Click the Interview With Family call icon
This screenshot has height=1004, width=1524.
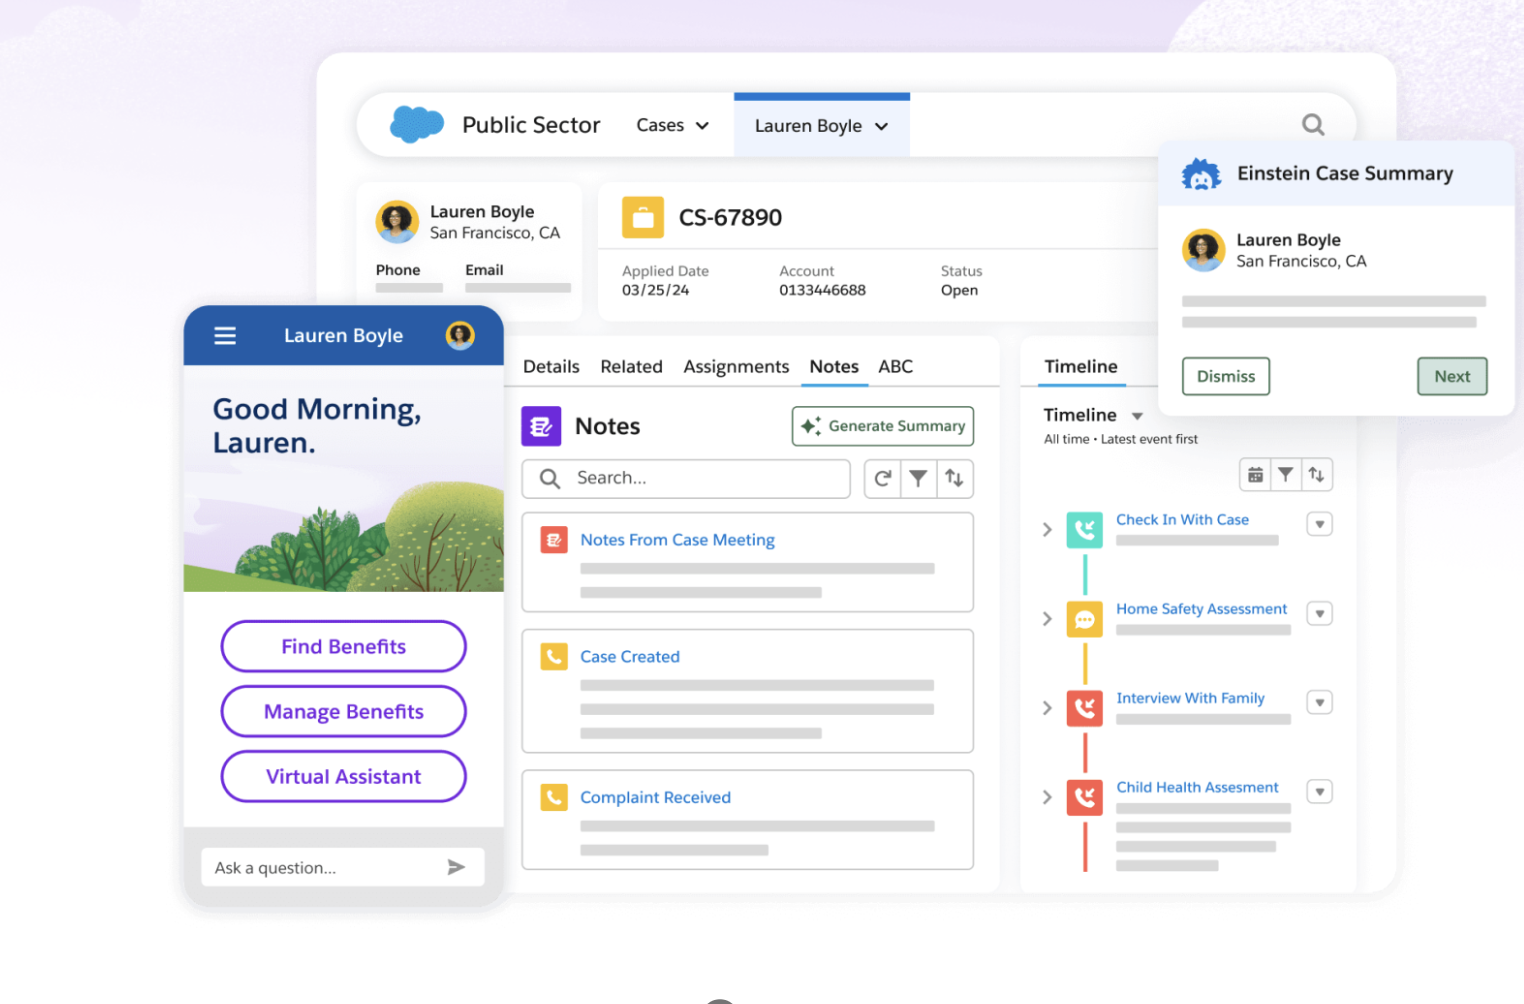coord(1085,708)
